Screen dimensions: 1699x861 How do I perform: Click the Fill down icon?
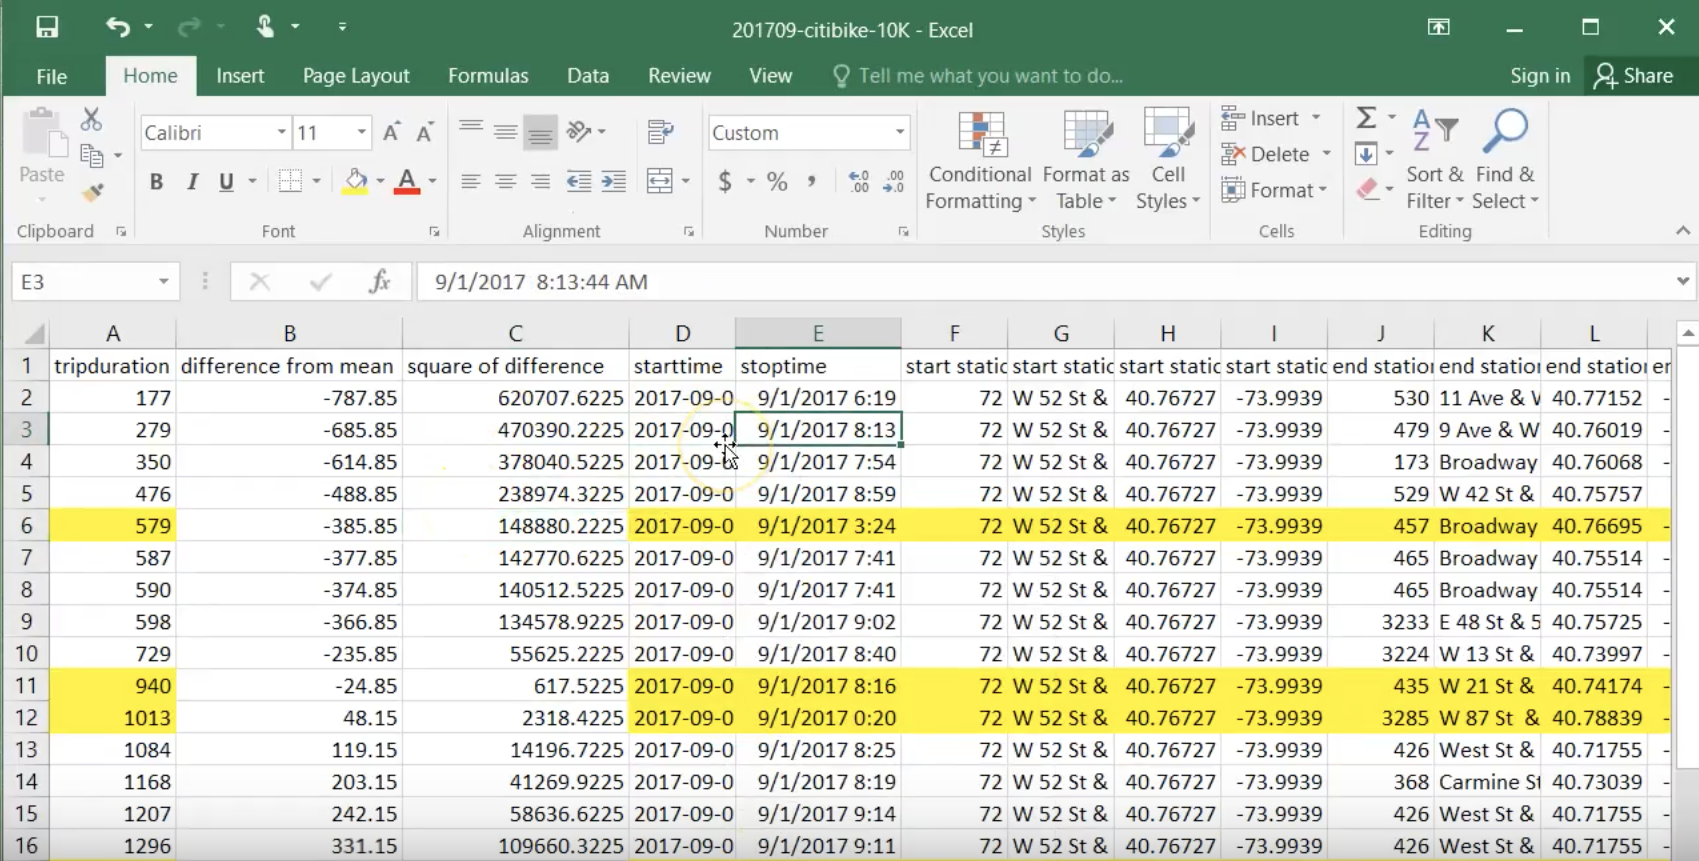[1366, 154]
